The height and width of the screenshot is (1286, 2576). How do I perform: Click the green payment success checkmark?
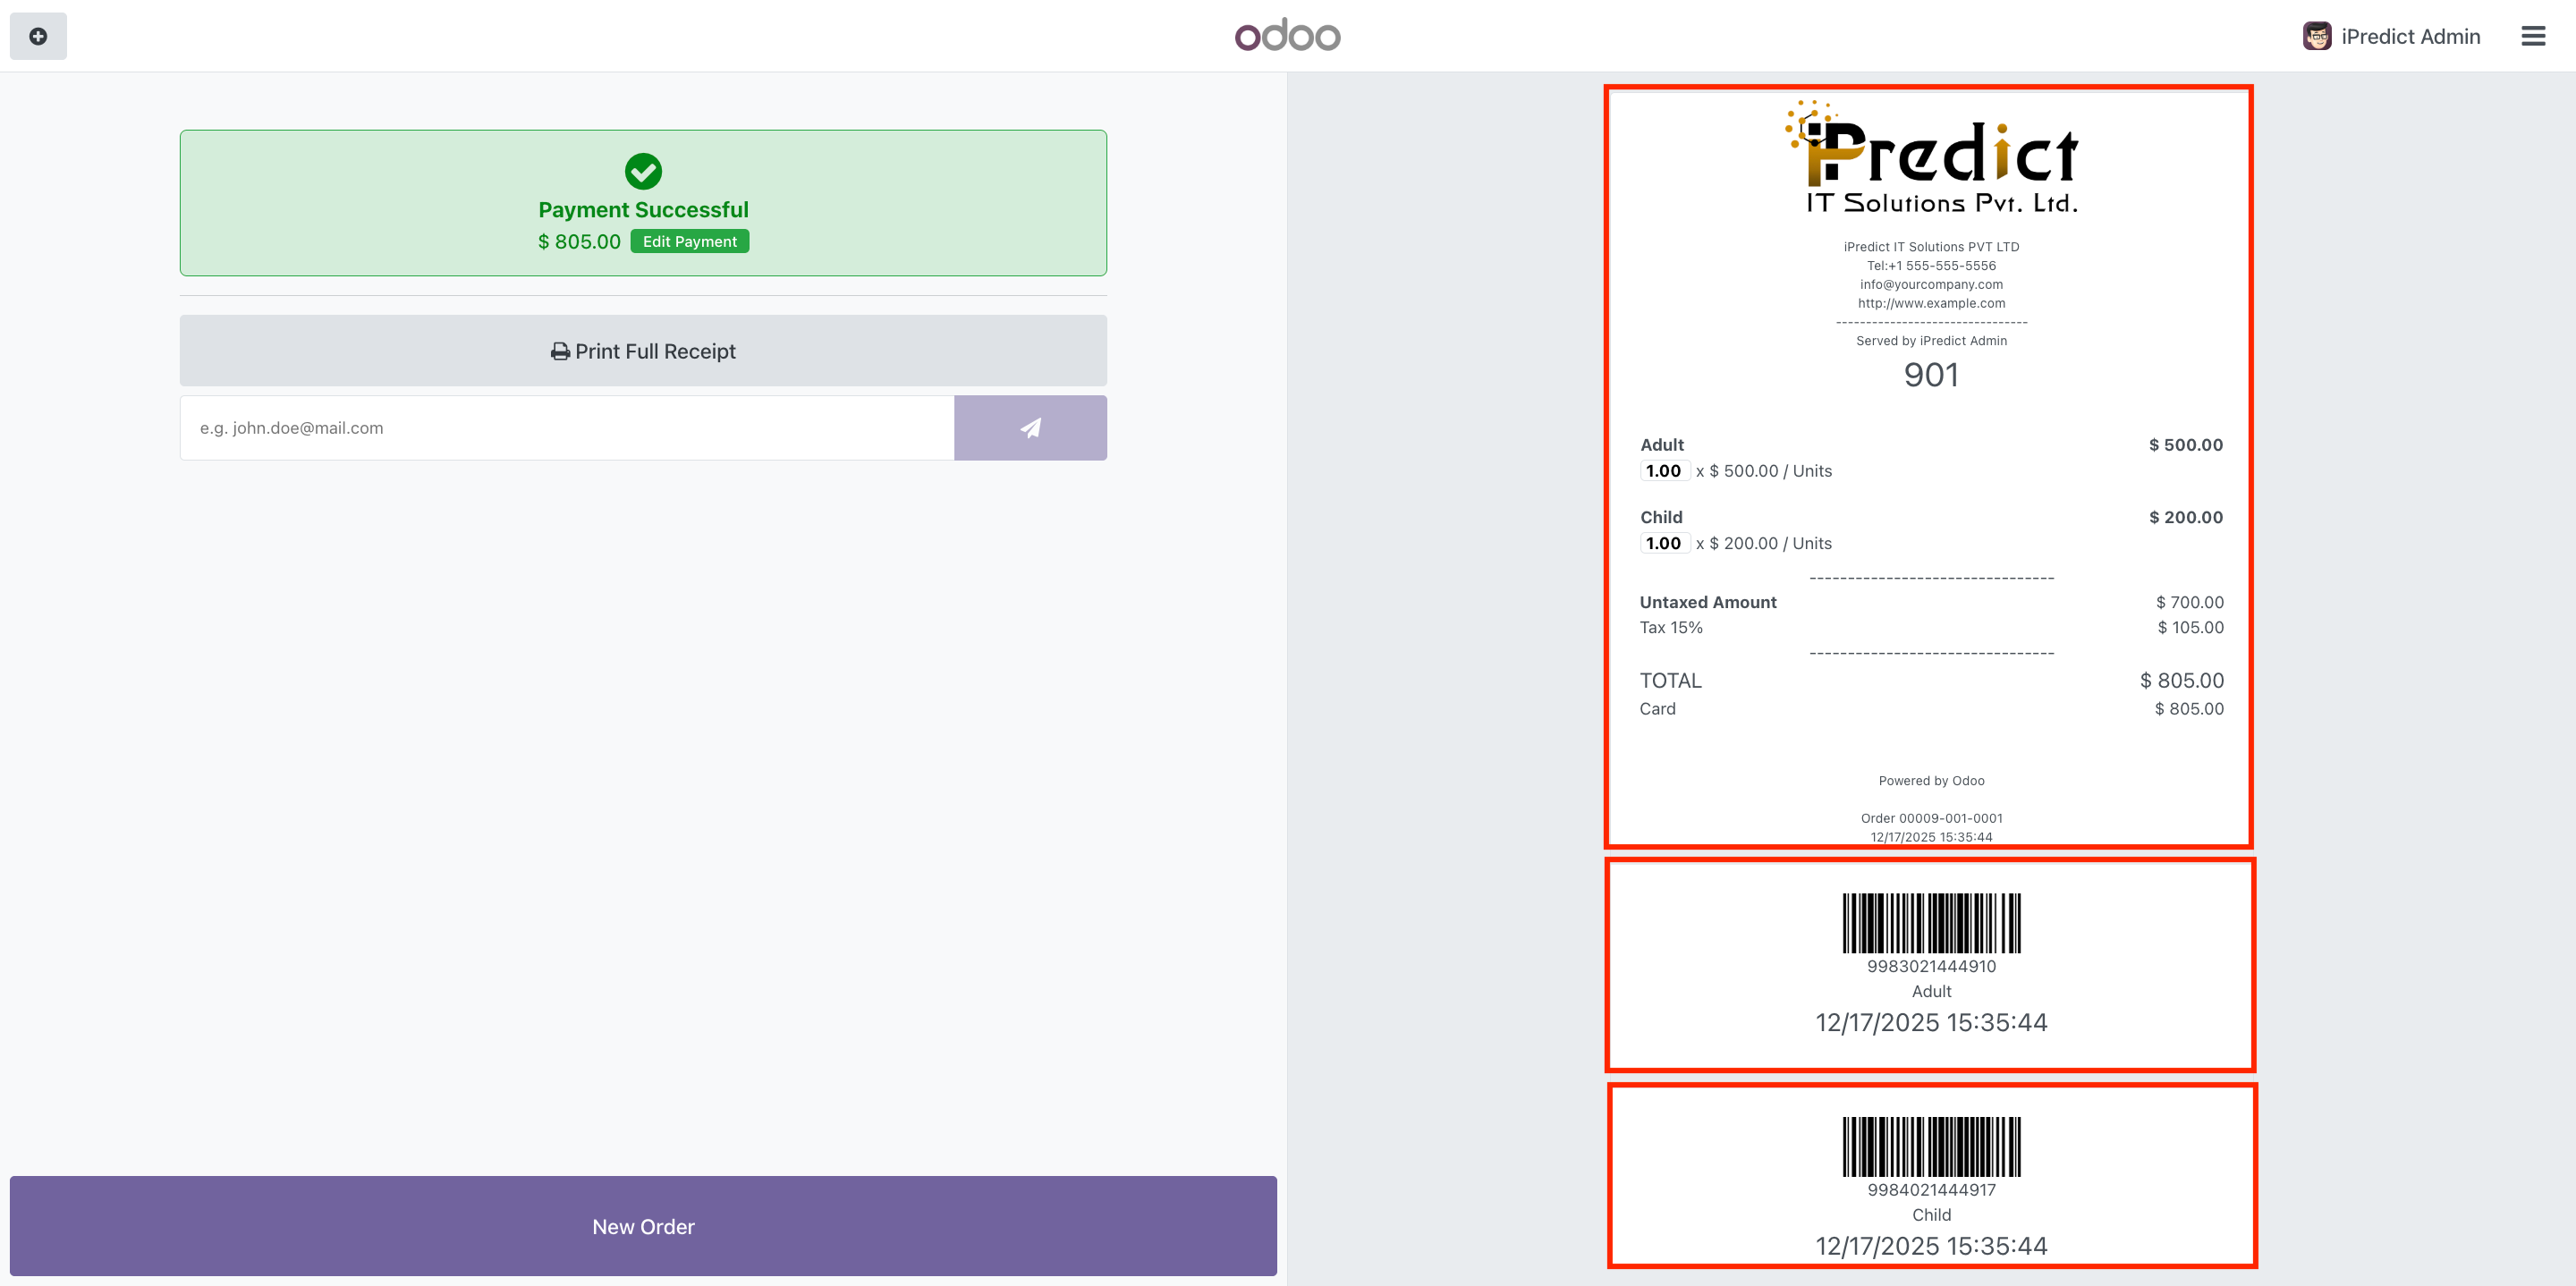(x=643, y=171)
